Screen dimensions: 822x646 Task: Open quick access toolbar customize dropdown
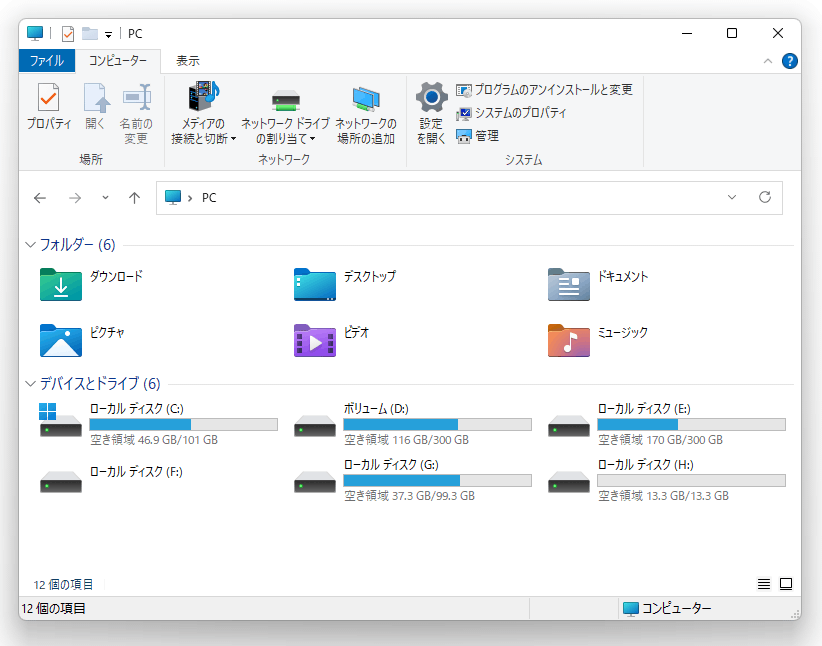[x=109, y=35]
